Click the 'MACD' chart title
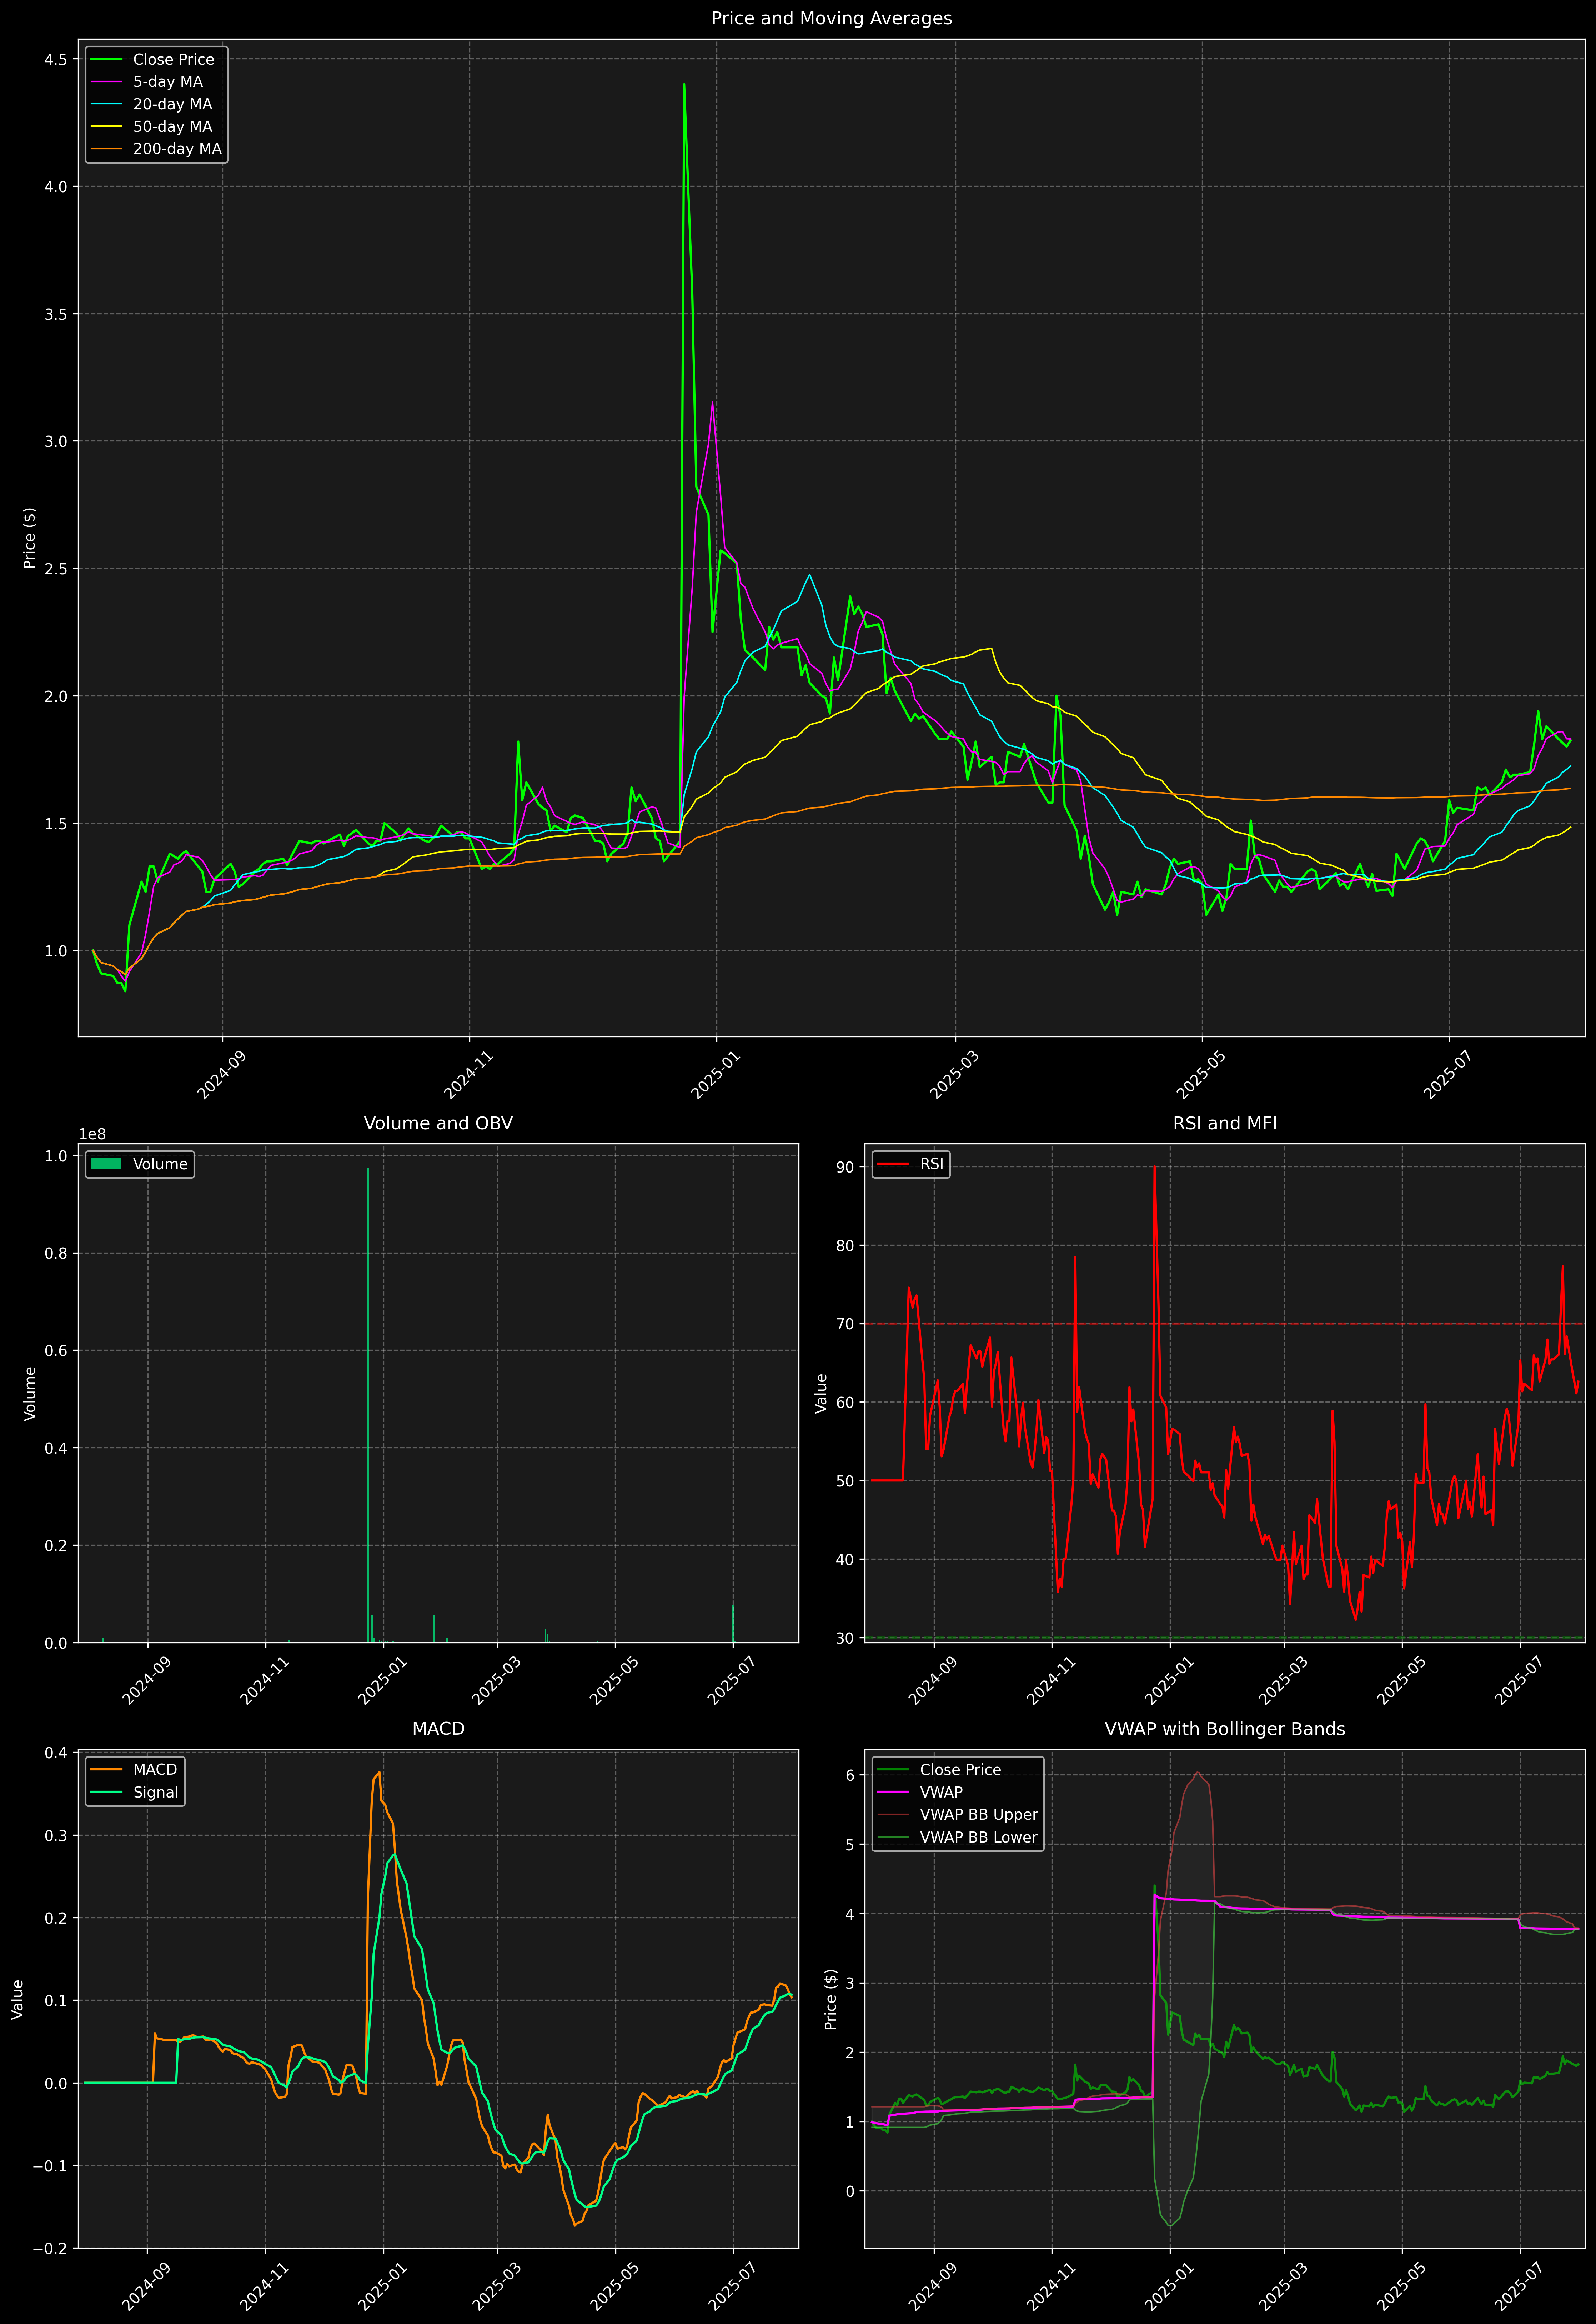 point(438,1729)
